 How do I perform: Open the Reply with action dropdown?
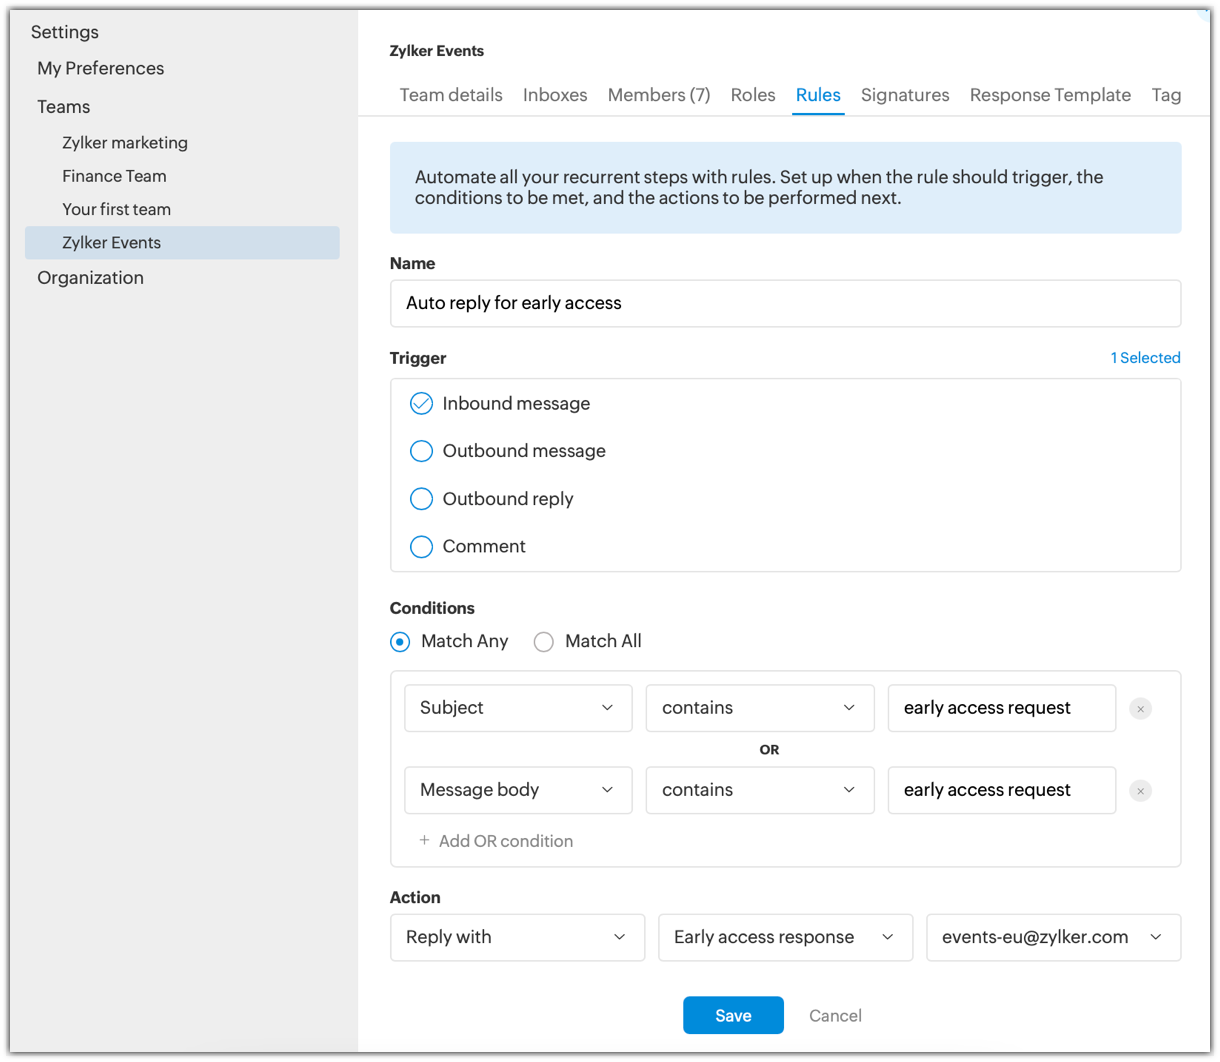[x=517, y=937]
